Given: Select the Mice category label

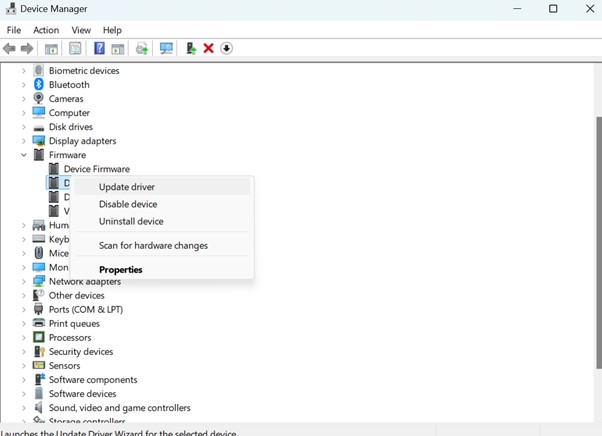Looking at the screenshot, I should coord(59,253).
